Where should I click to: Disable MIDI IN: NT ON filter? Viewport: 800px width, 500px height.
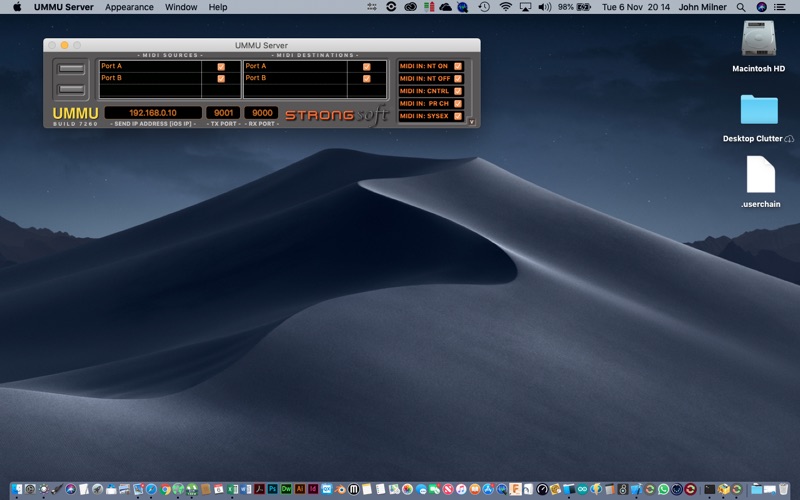point(458,66)
